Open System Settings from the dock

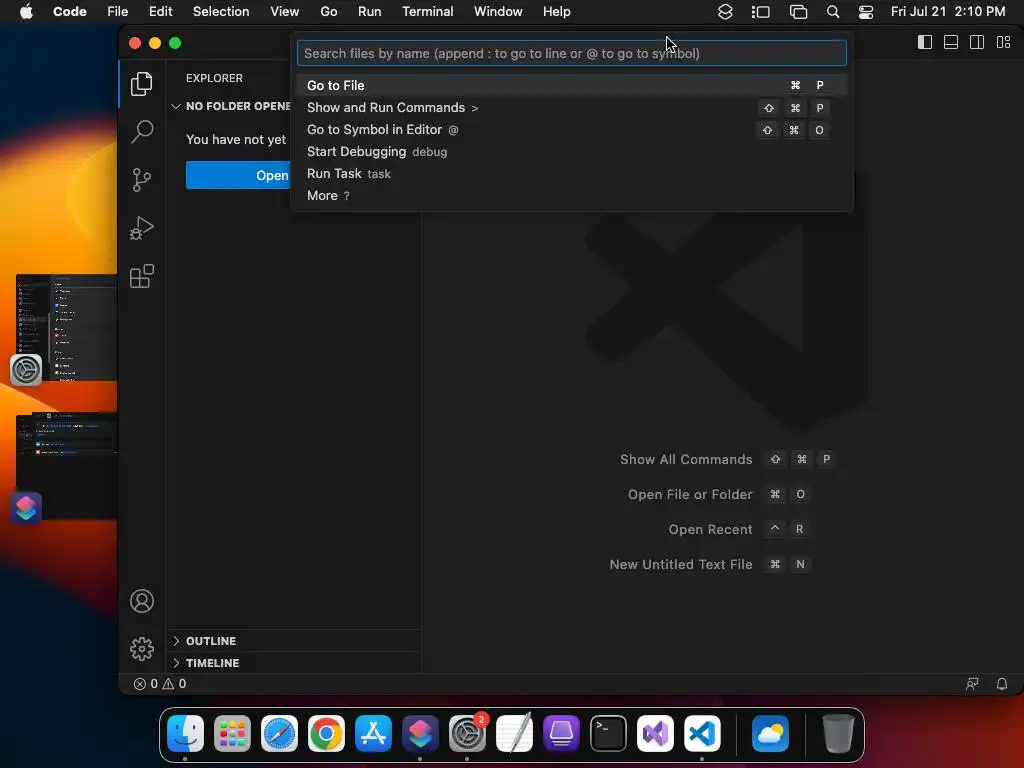point(468,733)
